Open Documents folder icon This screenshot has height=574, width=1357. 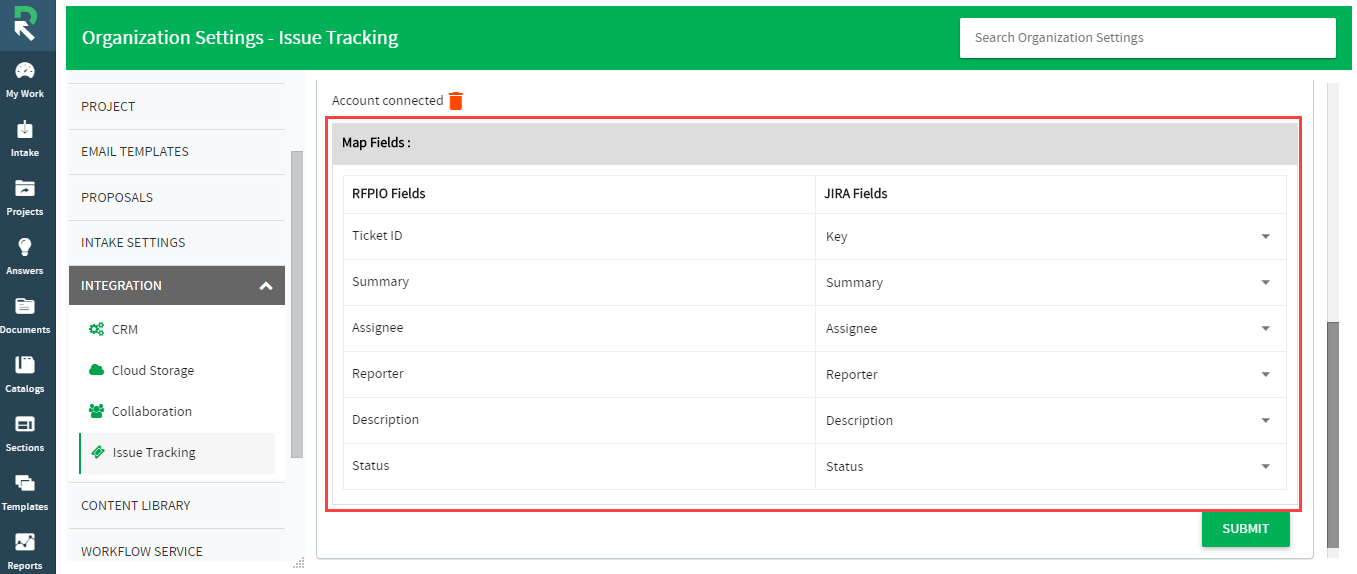click(25, 306)
